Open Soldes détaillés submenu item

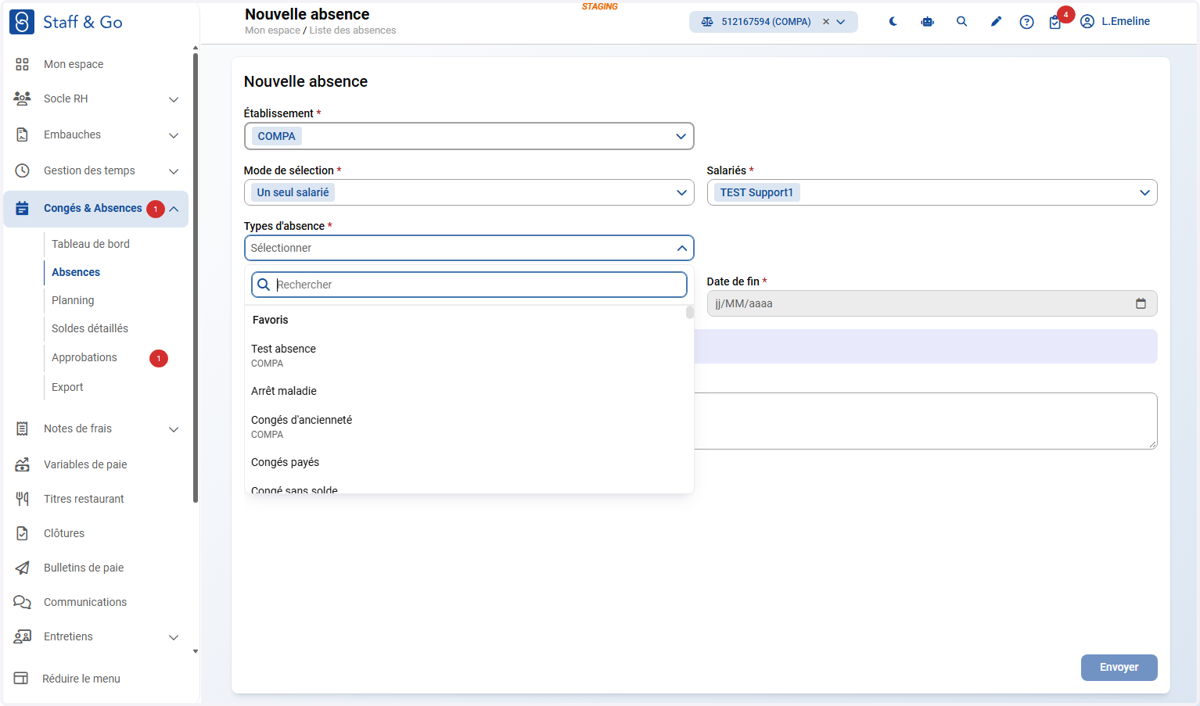coord(90,328)
